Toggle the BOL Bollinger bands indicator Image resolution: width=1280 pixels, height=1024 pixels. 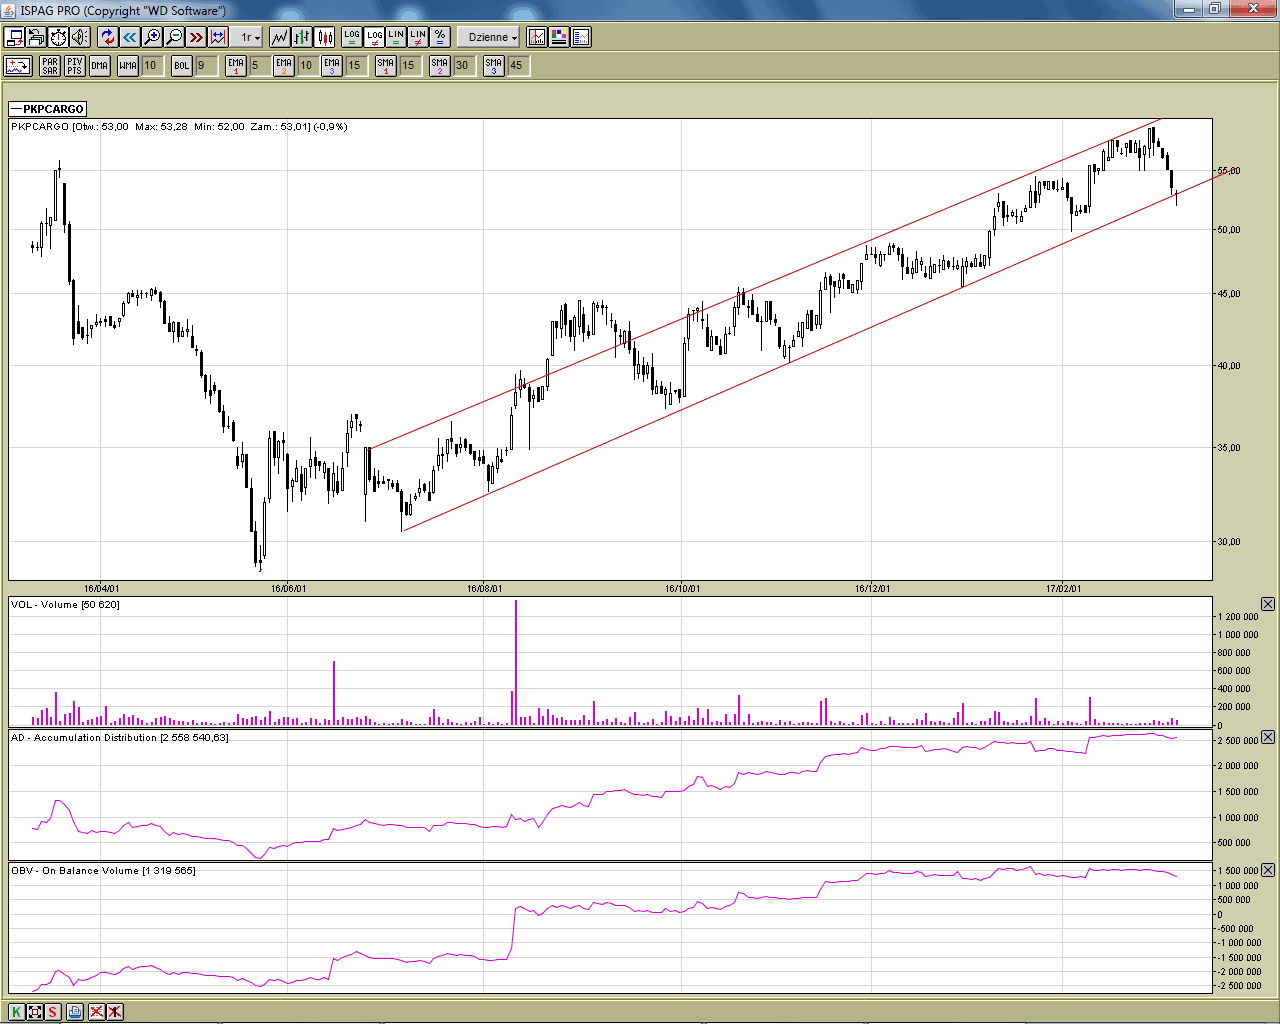[x=181, y=66]
